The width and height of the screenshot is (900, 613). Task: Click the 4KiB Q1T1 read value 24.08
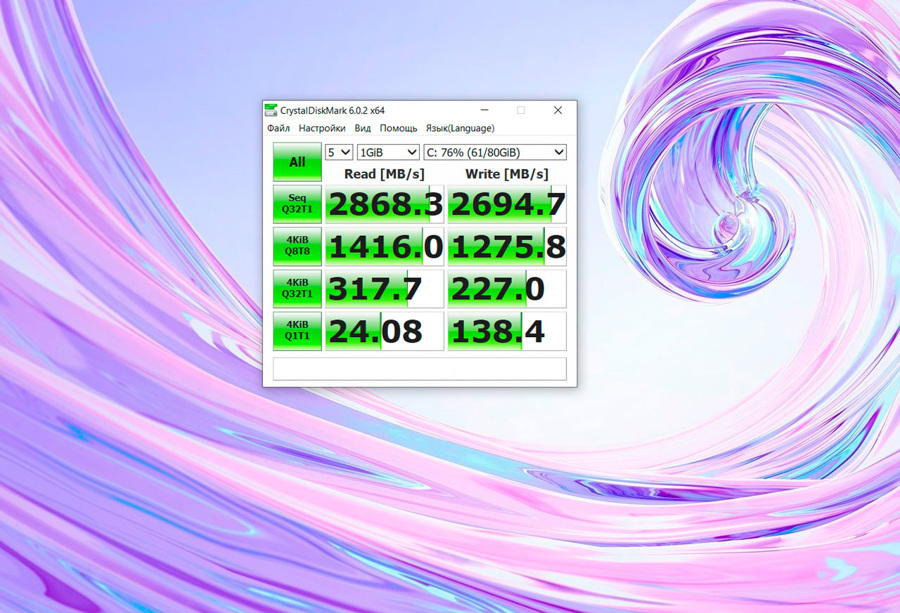click(x=385, y=331)
